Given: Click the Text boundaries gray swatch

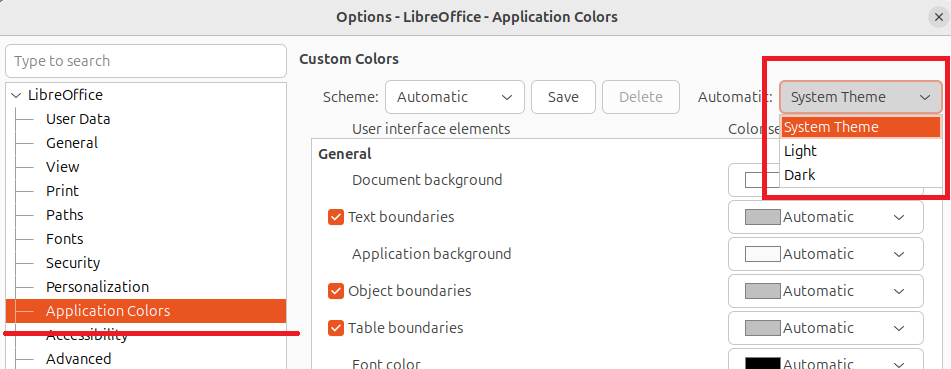Looking at the screenshot, I should tap(762, 217).
